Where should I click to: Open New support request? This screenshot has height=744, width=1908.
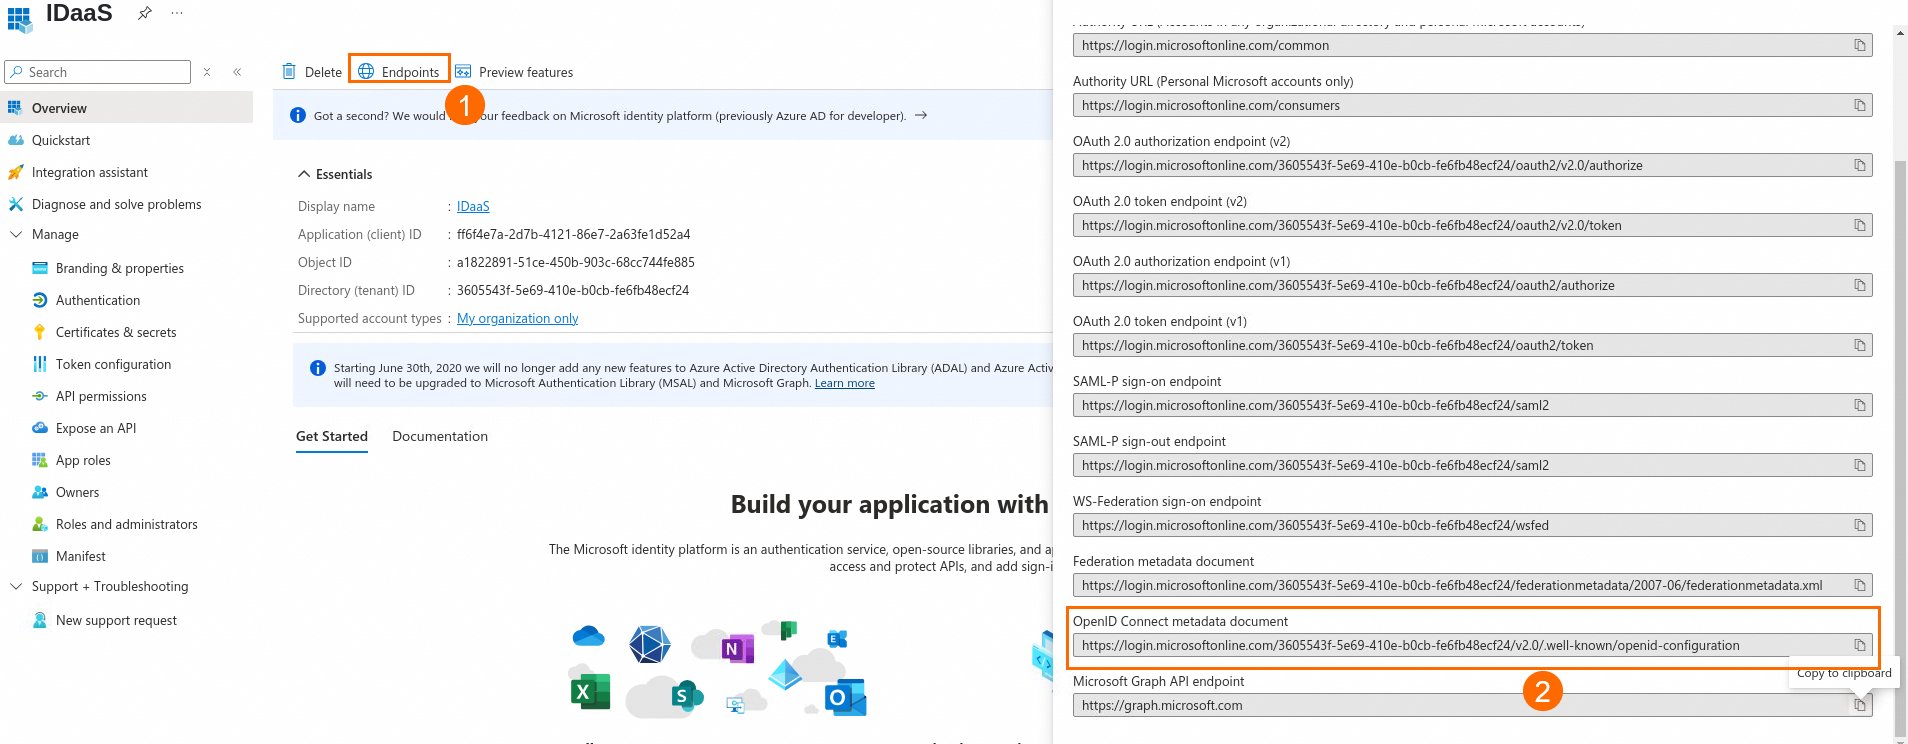116,620
